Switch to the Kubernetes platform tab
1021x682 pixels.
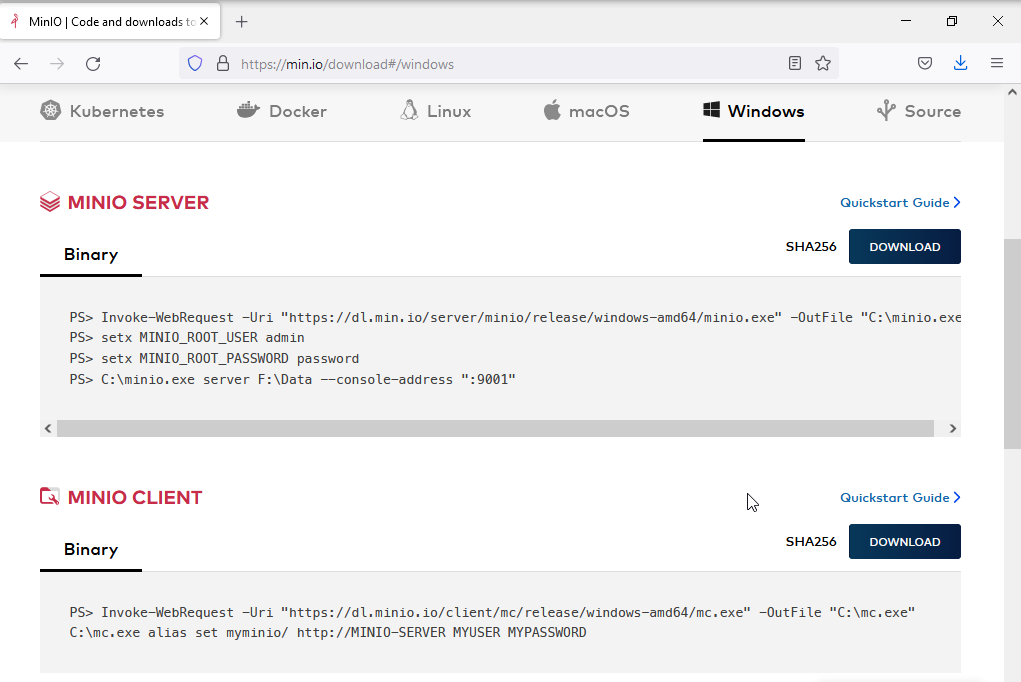click(102, 111)
